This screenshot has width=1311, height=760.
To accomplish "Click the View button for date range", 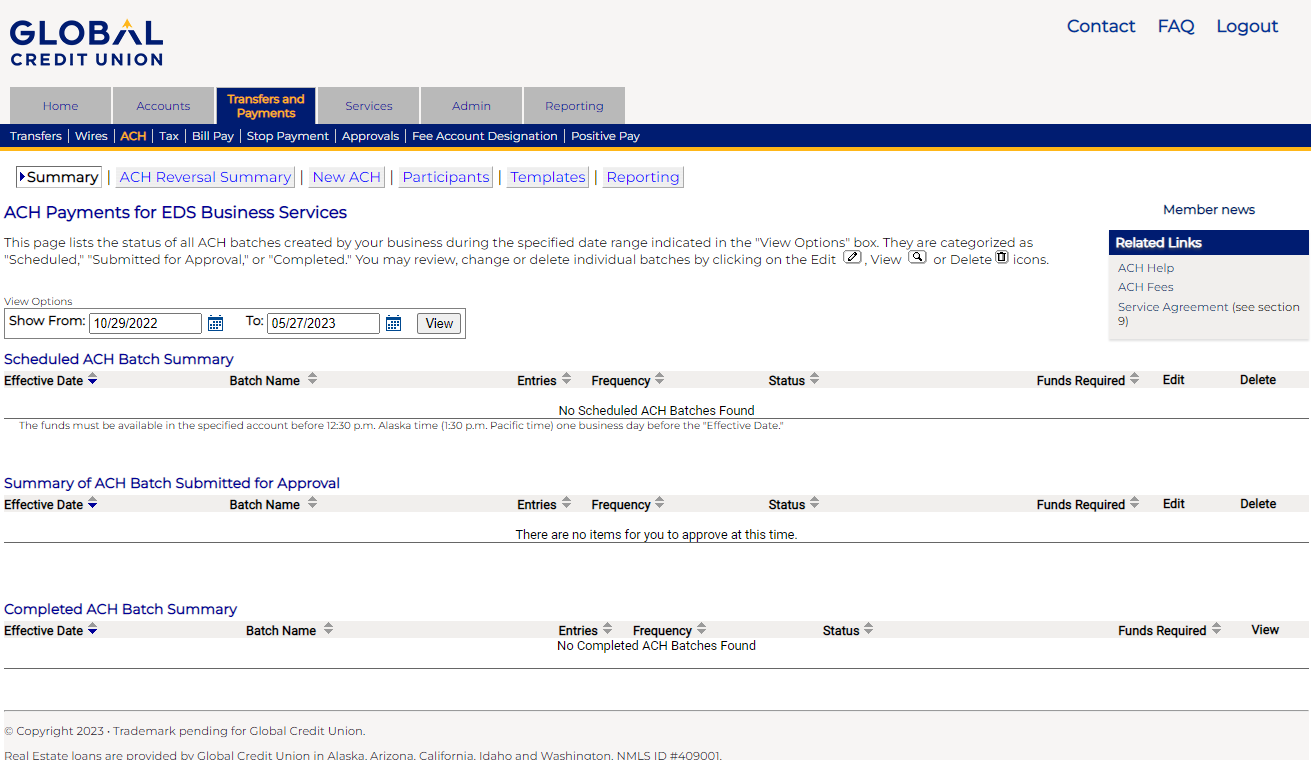I will click(x=439, y=323).
